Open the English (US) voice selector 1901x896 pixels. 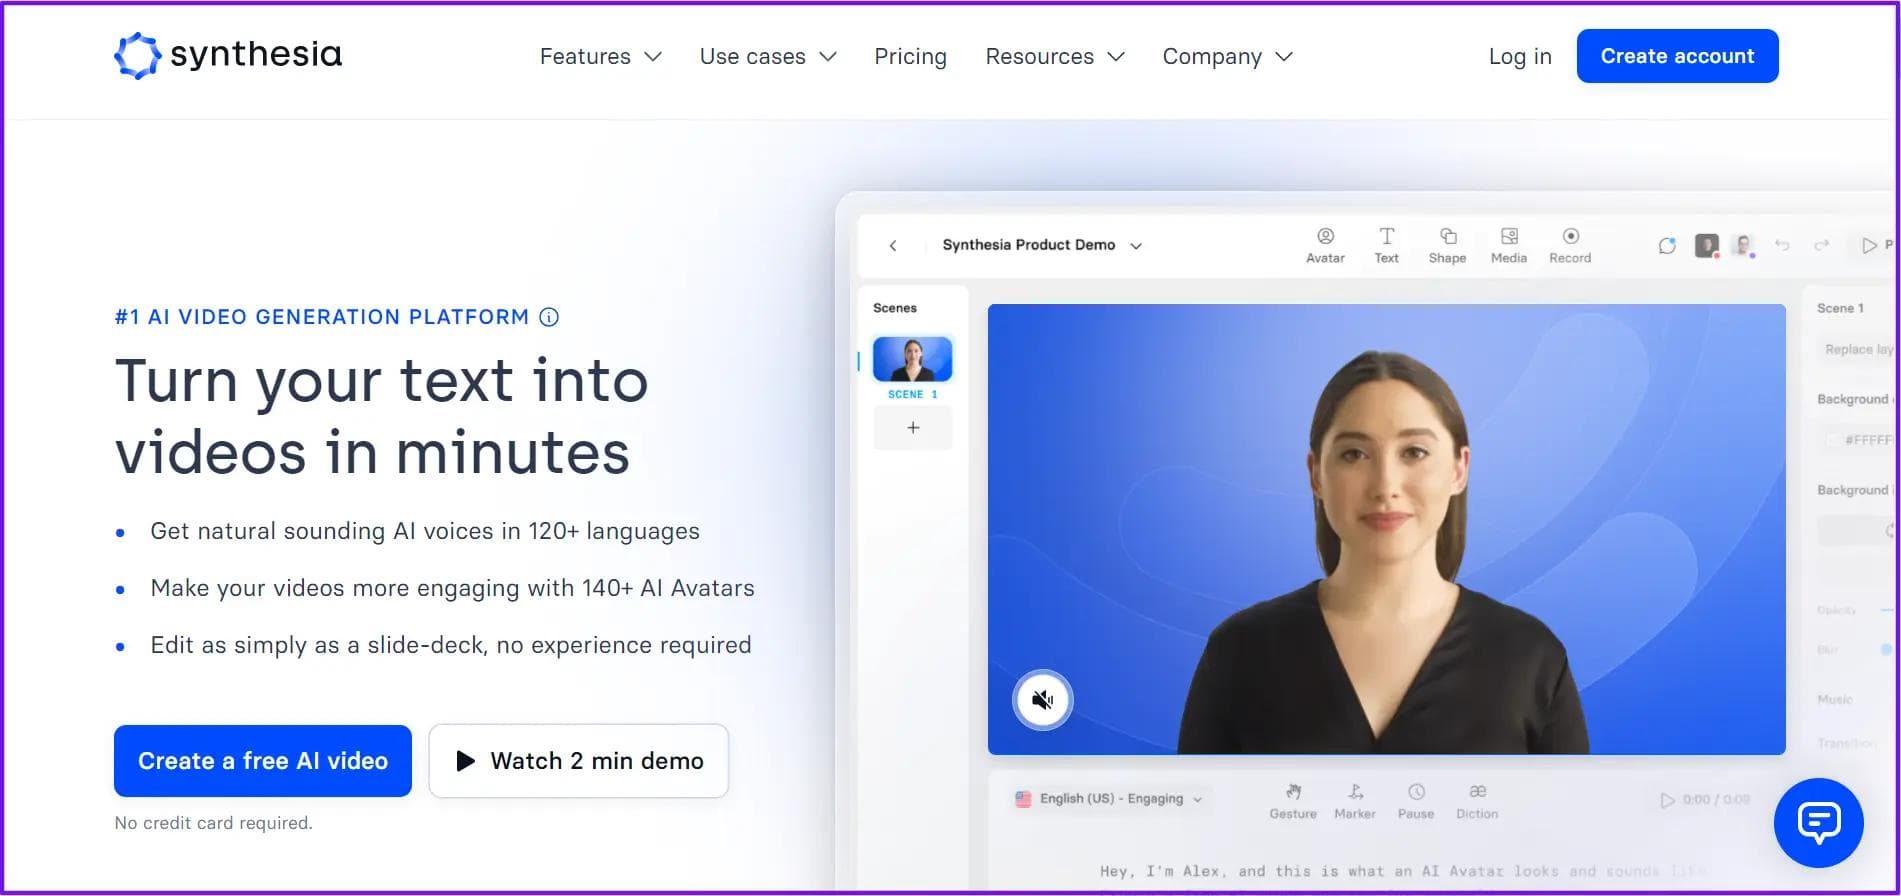1110,798
